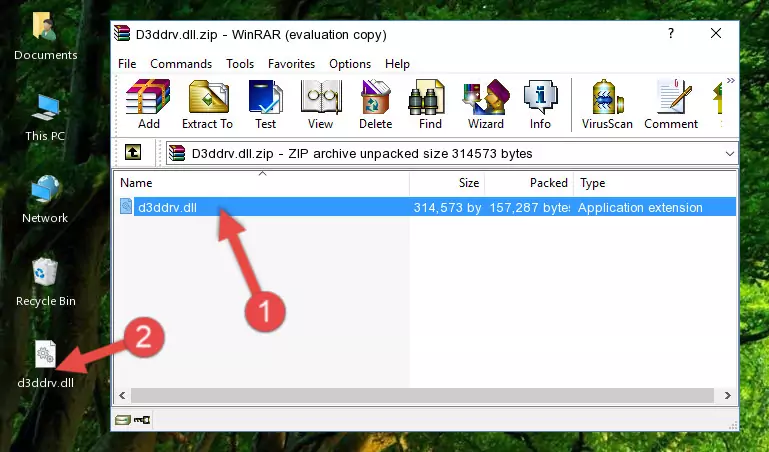This screenshot has width=769, height=452.
Task: Run the Test archive tool
Action: click(x=265, y=104)
